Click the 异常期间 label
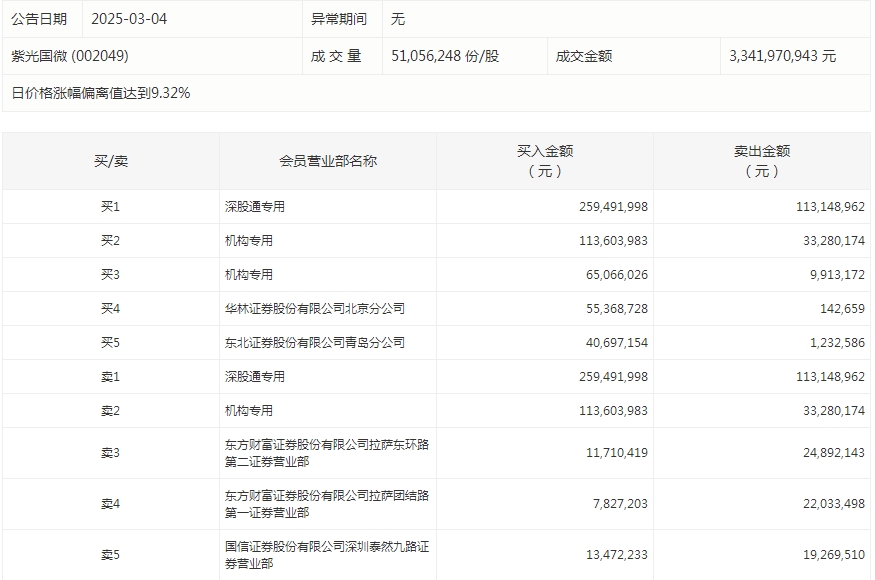The image size is (875, 580). click(x=338, y=19)
